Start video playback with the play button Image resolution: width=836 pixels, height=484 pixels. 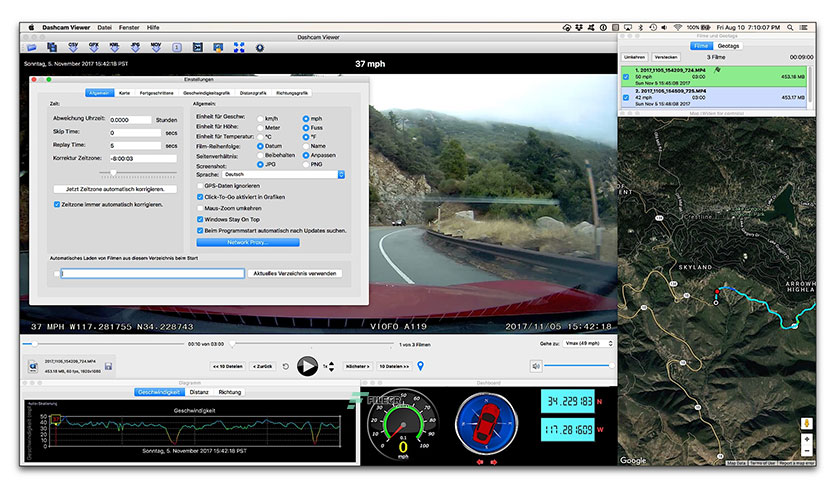coord(307,366)
